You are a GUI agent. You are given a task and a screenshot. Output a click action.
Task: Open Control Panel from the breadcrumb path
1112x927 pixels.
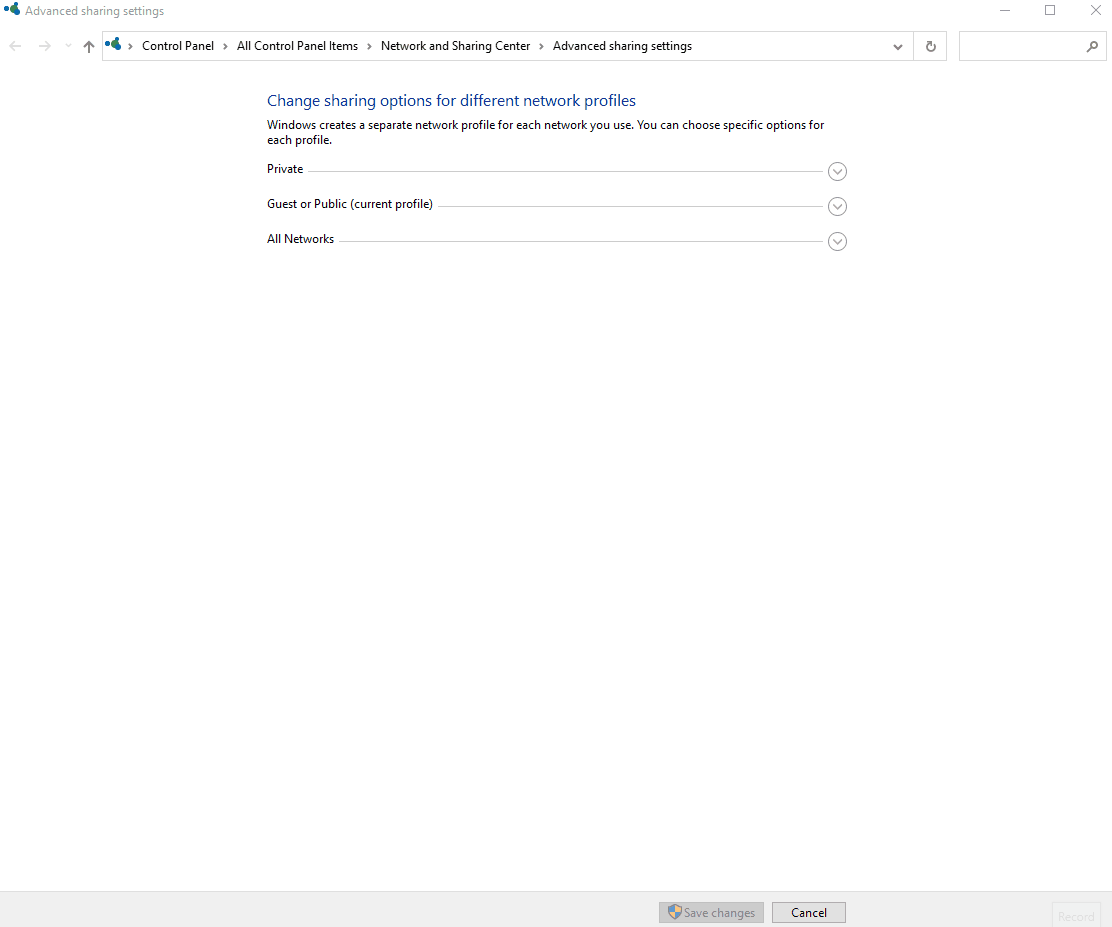178,46
